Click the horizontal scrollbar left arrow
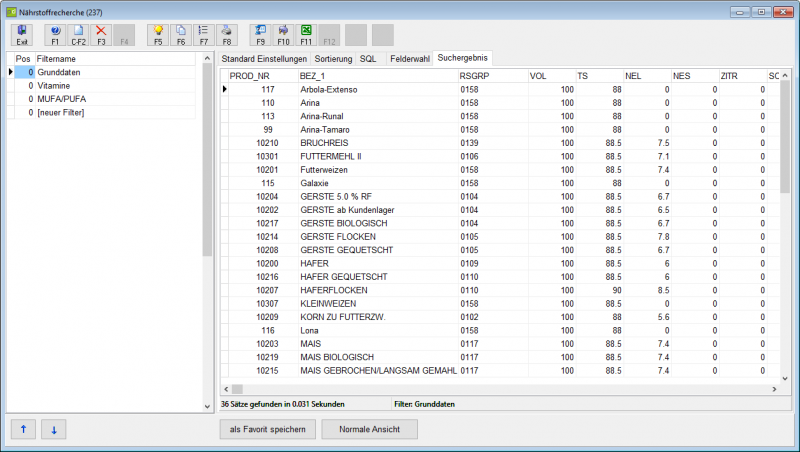 [x=226, y=389]
